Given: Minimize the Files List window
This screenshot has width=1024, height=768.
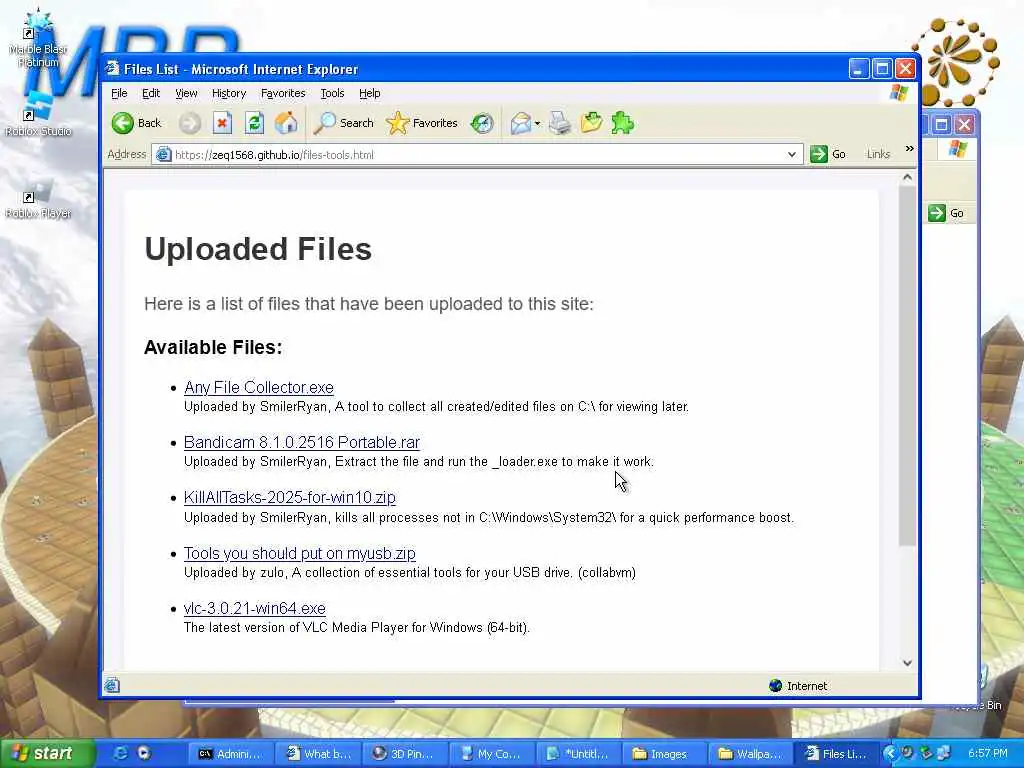Looking at the screenshot, I should 858,69.
